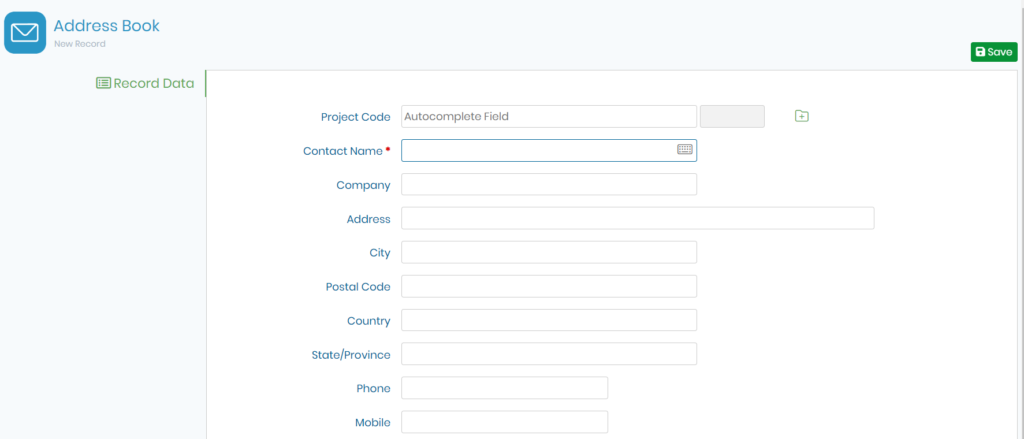The image size is (1024, 439).
Task: Click the Phone number input
Action: pyautogui.click(x=504, y=388)
